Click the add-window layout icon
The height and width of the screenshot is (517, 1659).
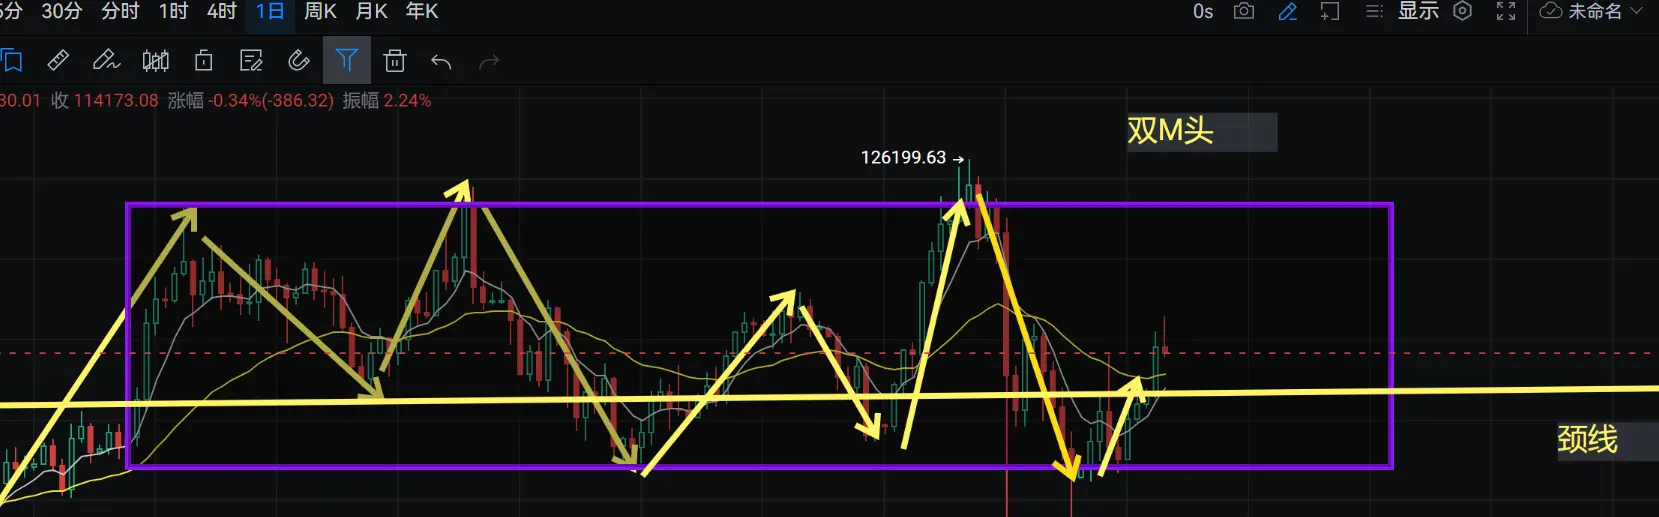1330,12
